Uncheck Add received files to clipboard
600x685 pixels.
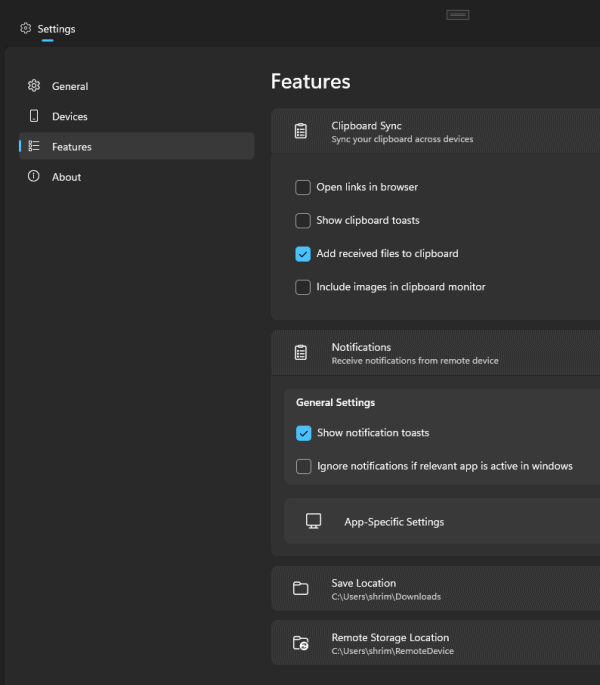point(303,254)
